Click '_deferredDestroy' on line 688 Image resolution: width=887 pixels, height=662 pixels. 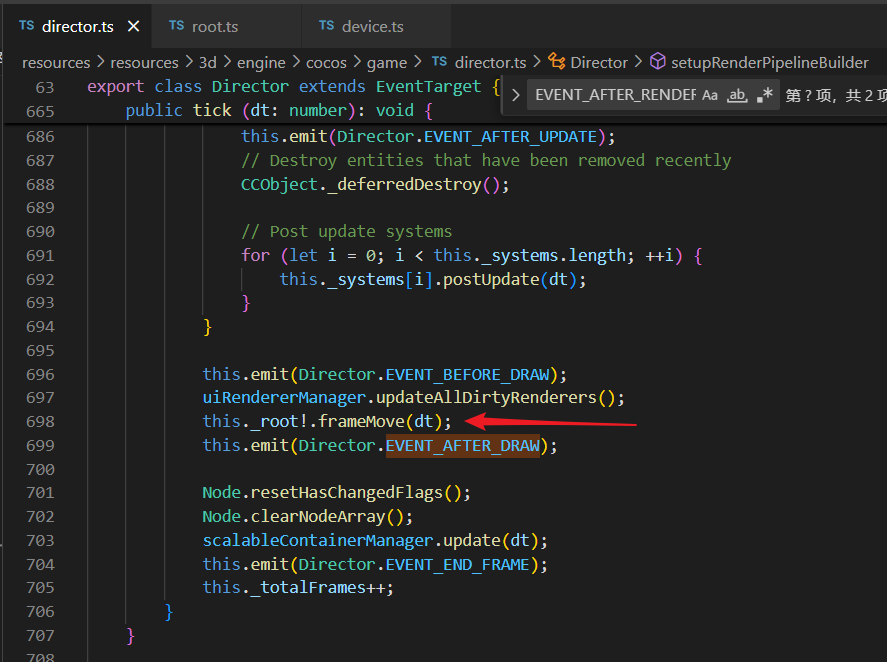coord(404,184)
